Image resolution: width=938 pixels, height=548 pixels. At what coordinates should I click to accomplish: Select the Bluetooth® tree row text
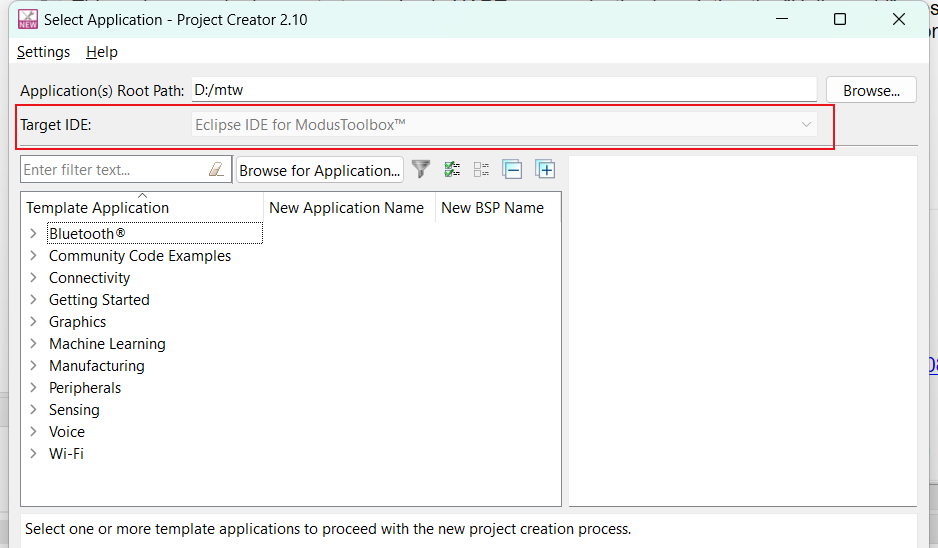(x=87, y=233)
